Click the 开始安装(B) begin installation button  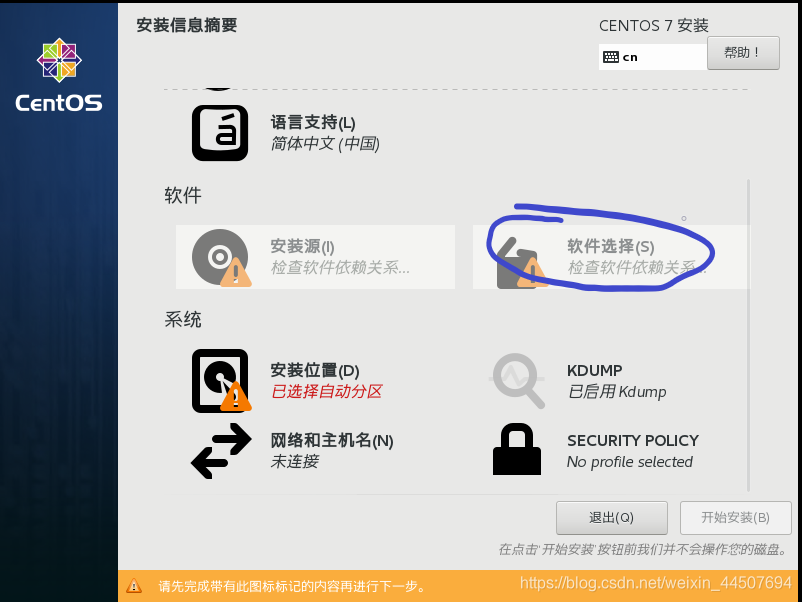[735, 518]
